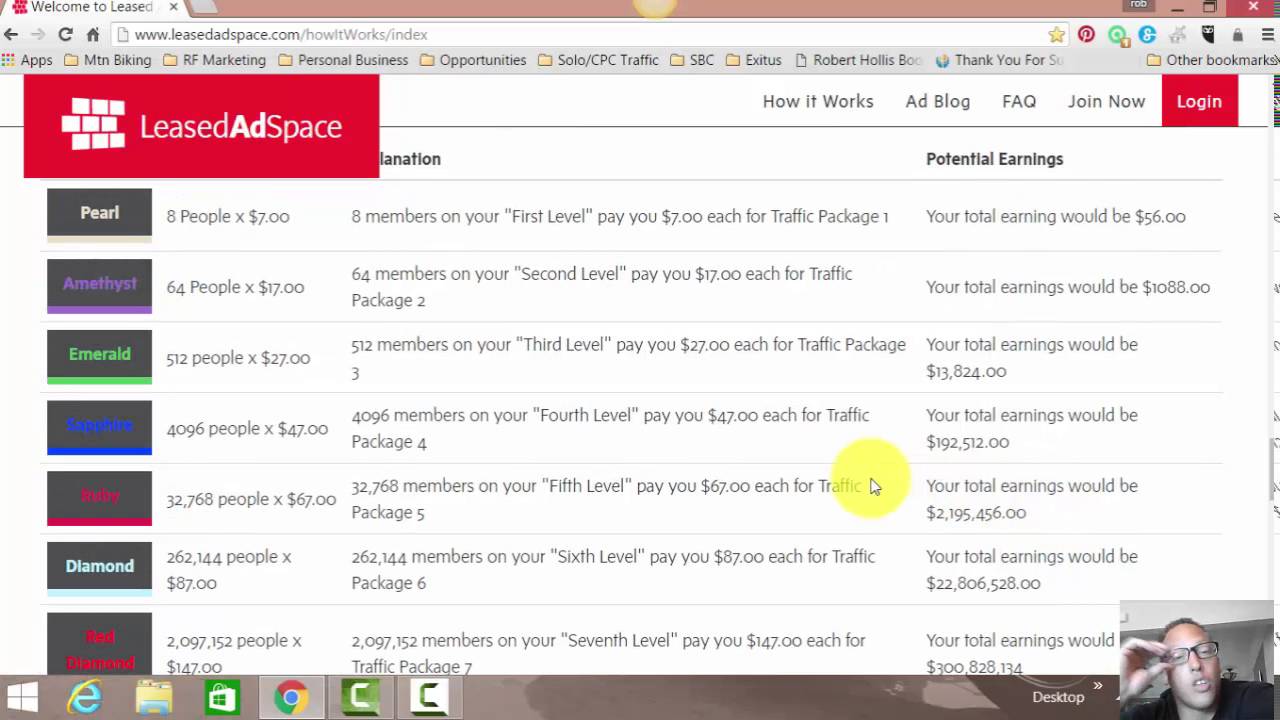Click the Sapphire level badge
This screenshot has width=1280, height=720.
[x=99, y=427]
